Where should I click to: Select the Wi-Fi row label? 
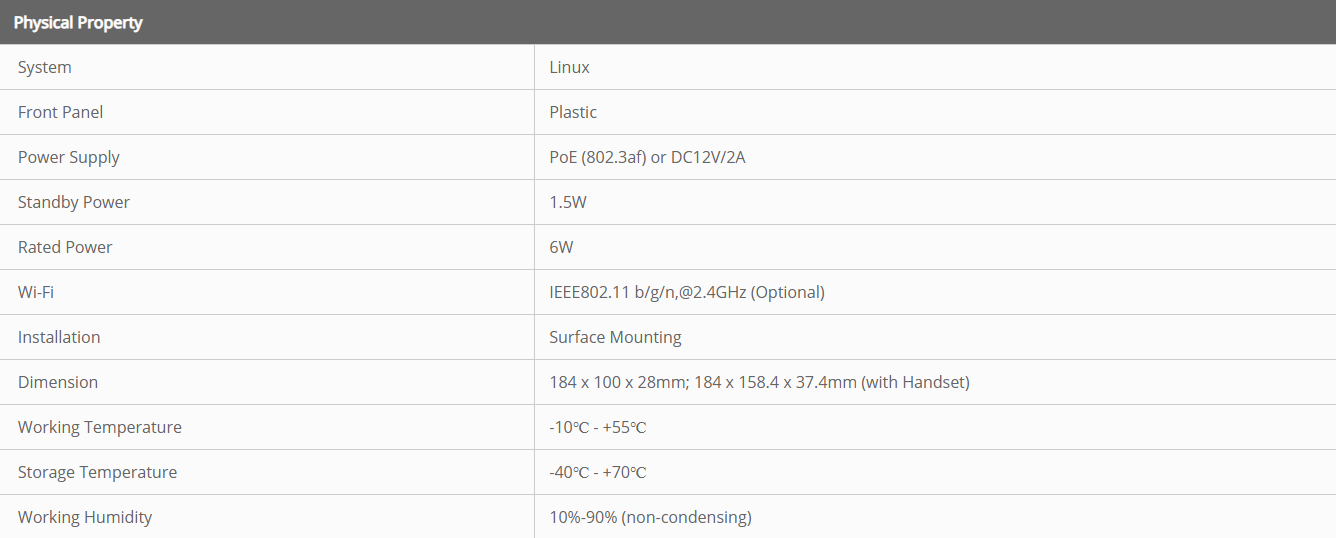(36, 292)
